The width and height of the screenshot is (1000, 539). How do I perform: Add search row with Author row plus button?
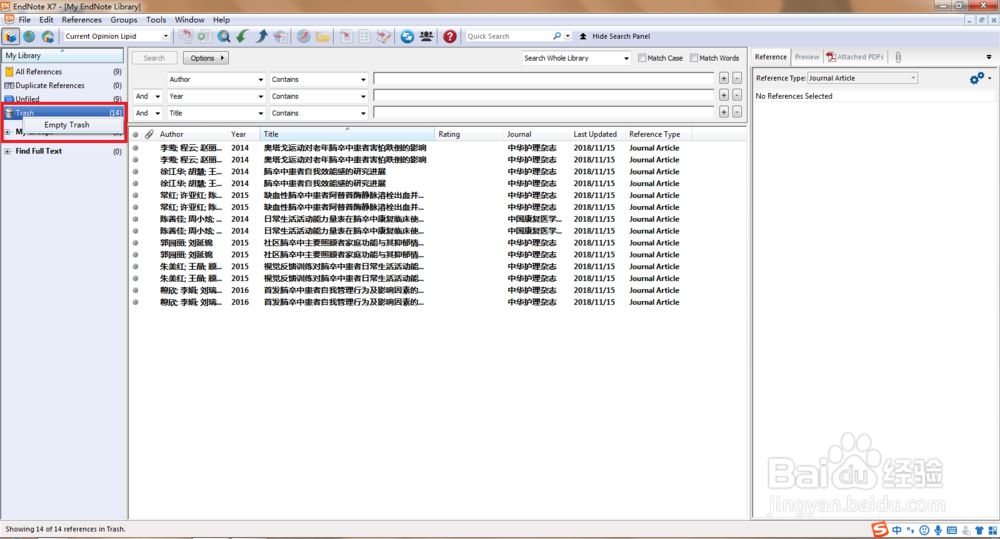[x=724, y=78]
